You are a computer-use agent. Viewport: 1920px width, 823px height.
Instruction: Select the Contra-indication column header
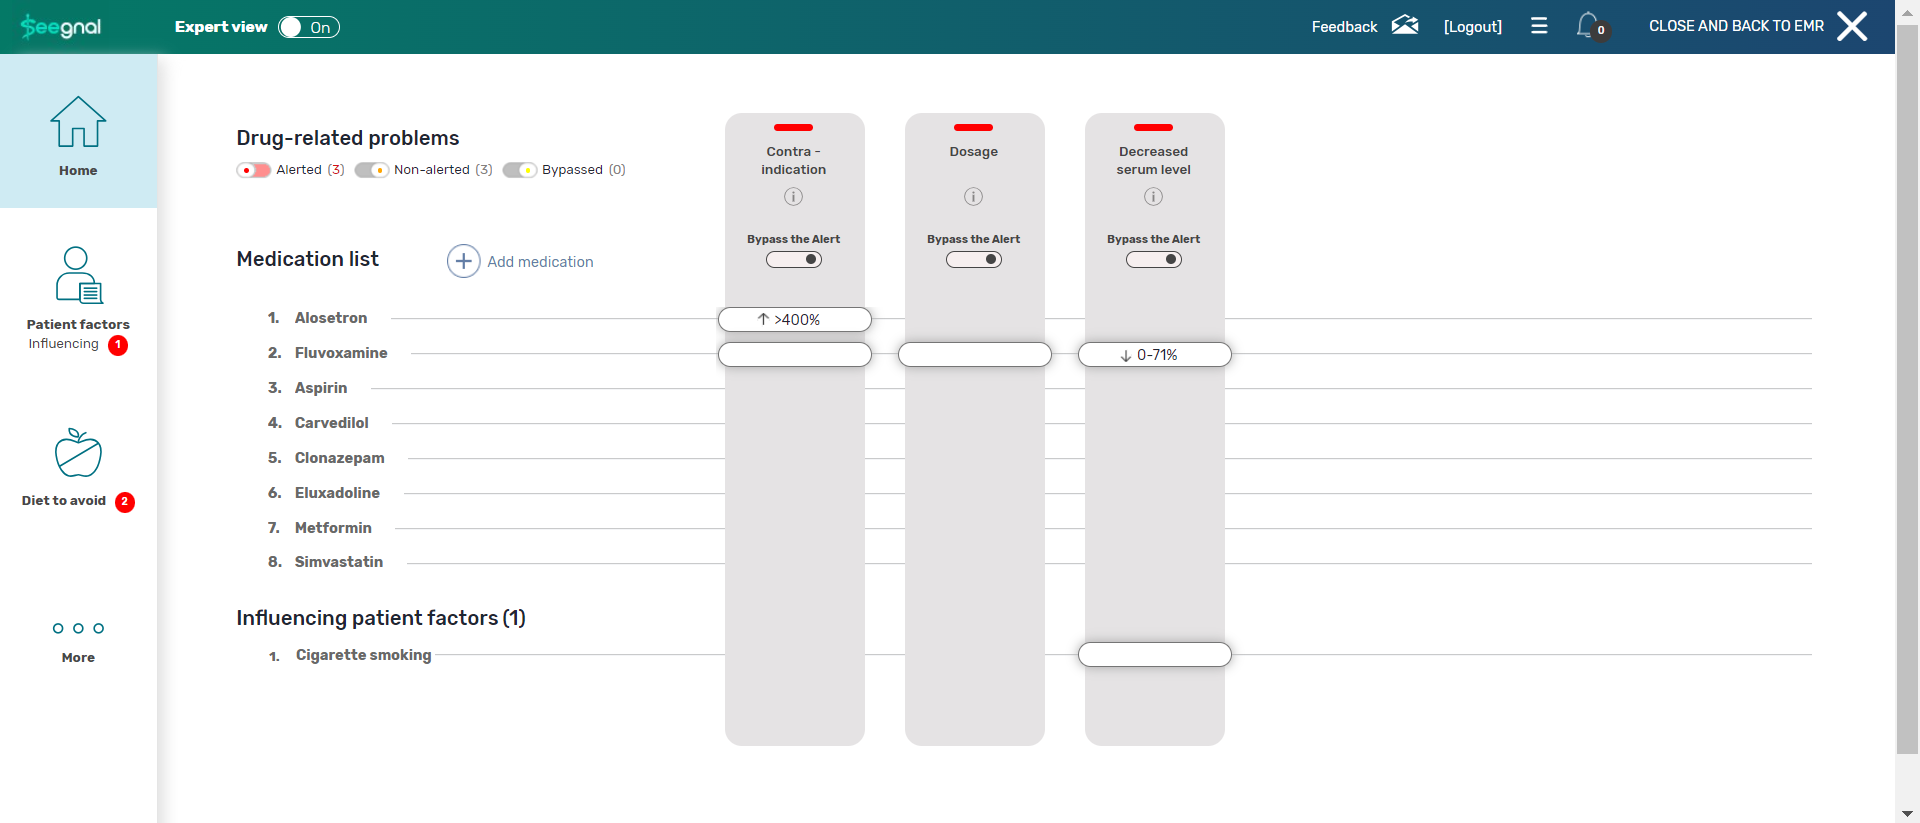794,160
